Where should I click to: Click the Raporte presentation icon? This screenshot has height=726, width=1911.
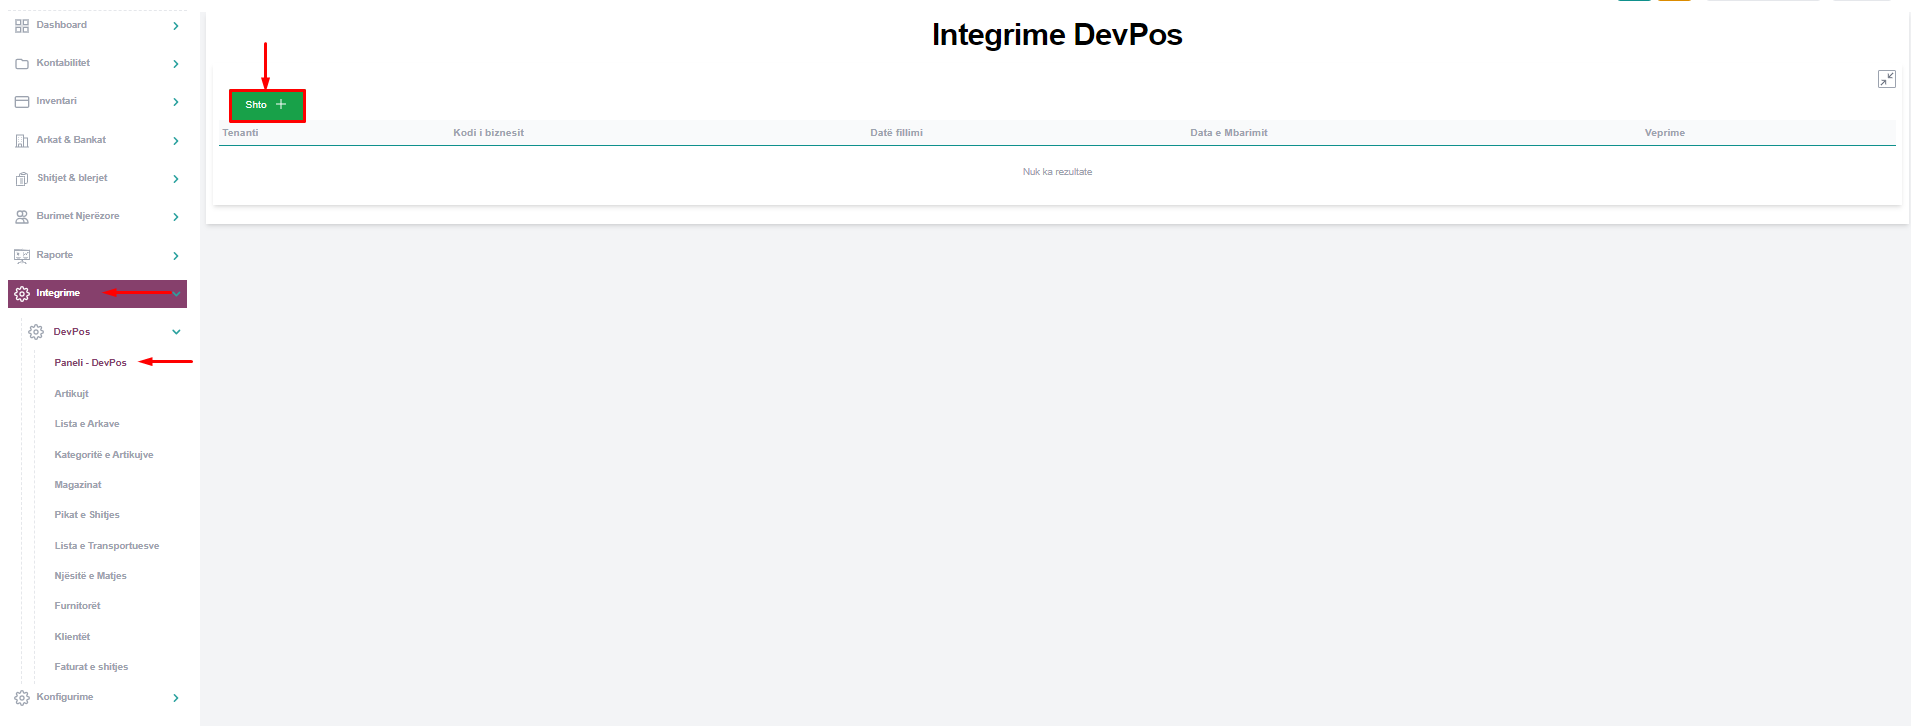pos(22,256)
